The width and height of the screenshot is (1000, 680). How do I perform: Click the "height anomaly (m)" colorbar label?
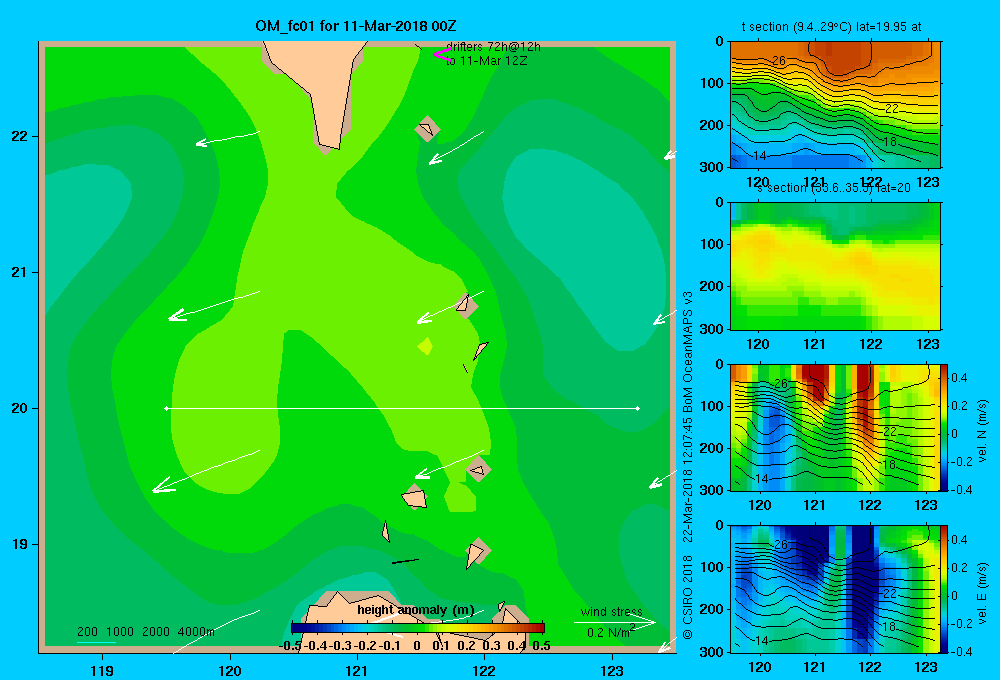(x=416, y=610)
